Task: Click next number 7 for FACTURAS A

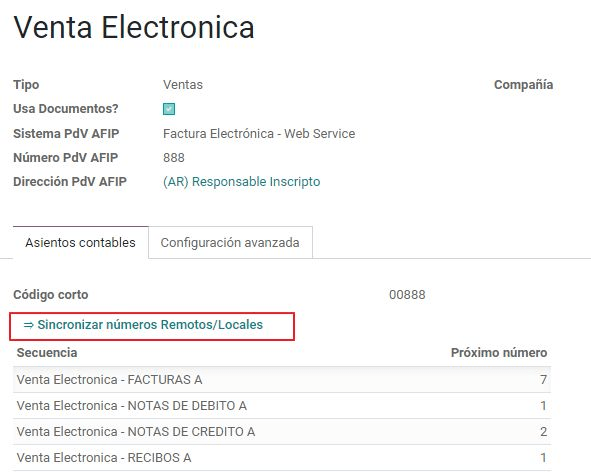Action: [x=543, y=380]
